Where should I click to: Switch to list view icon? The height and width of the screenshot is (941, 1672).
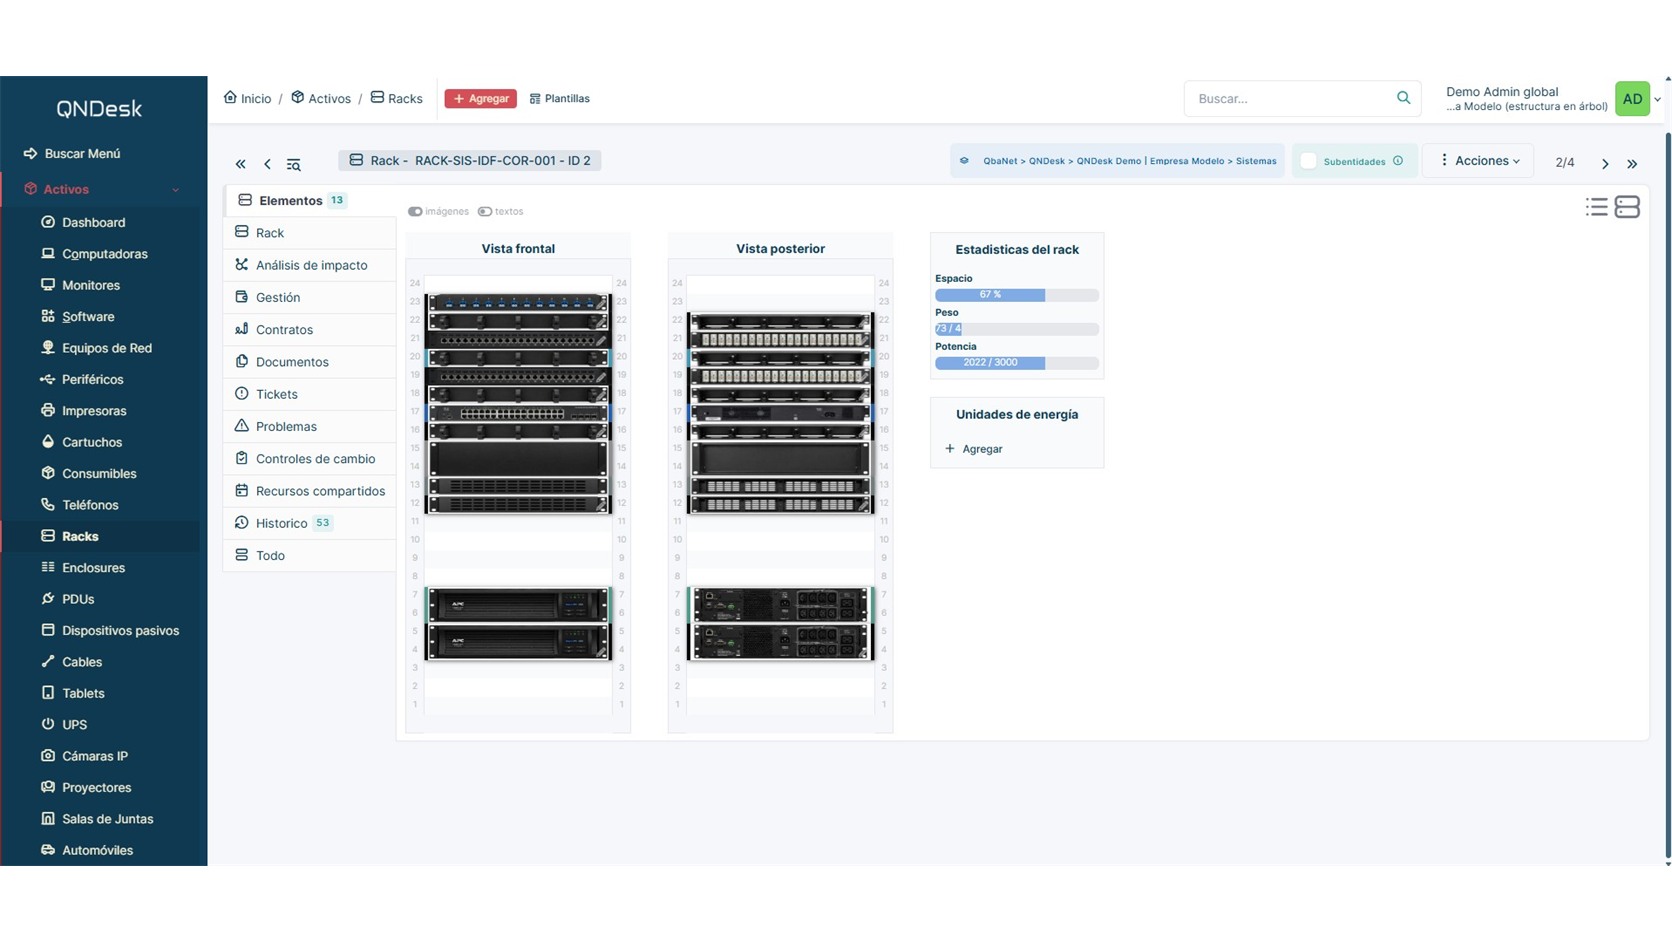[x=1596, y=207]
